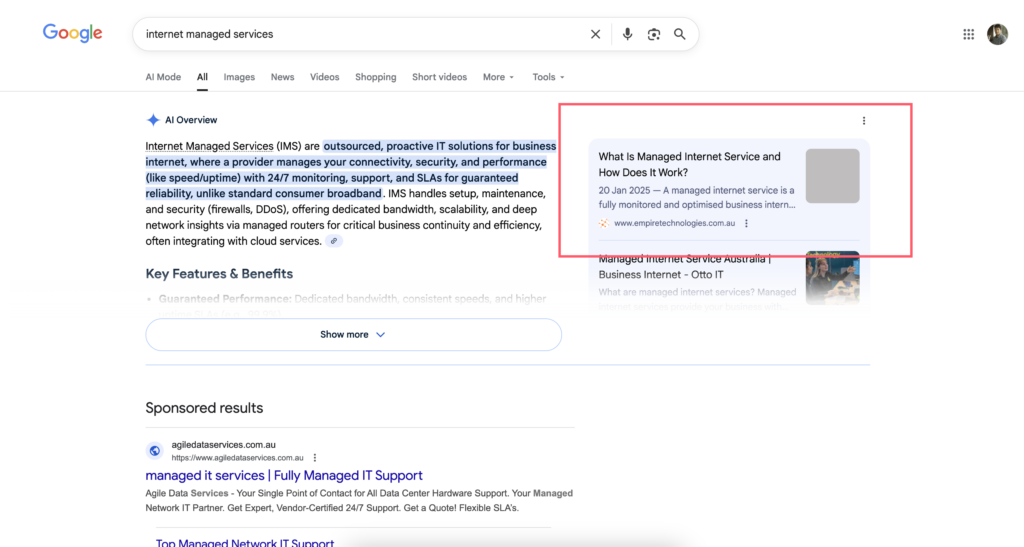1024x547 pixels.
Task: Switch to Images tab
Action: pos(239,77)
